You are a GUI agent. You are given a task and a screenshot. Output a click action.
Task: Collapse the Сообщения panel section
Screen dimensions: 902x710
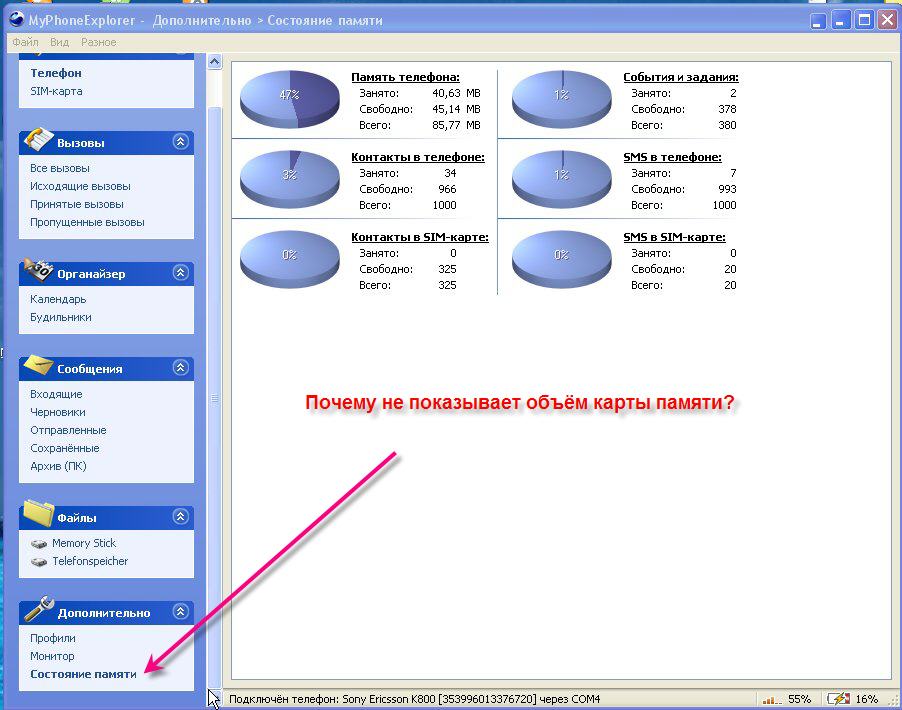click(x=180, y=368)
